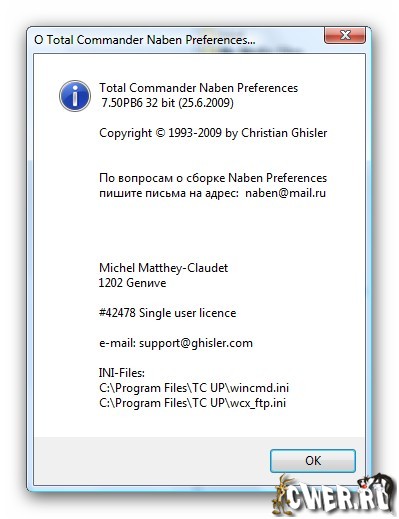Click the dialog title bar text
The height and width of the screenshot is (519, 399).
(x=145, y=40)
